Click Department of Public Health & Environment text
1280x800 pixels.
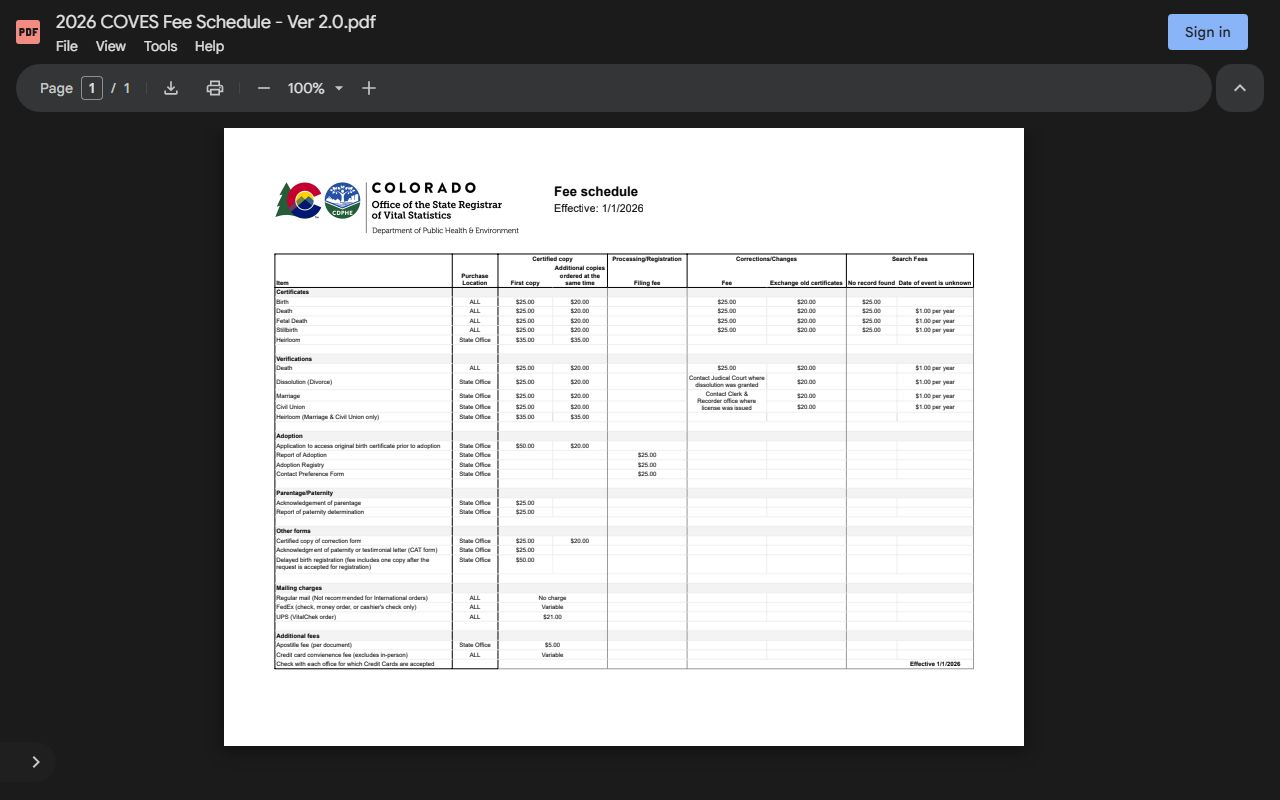click(445, 231)
